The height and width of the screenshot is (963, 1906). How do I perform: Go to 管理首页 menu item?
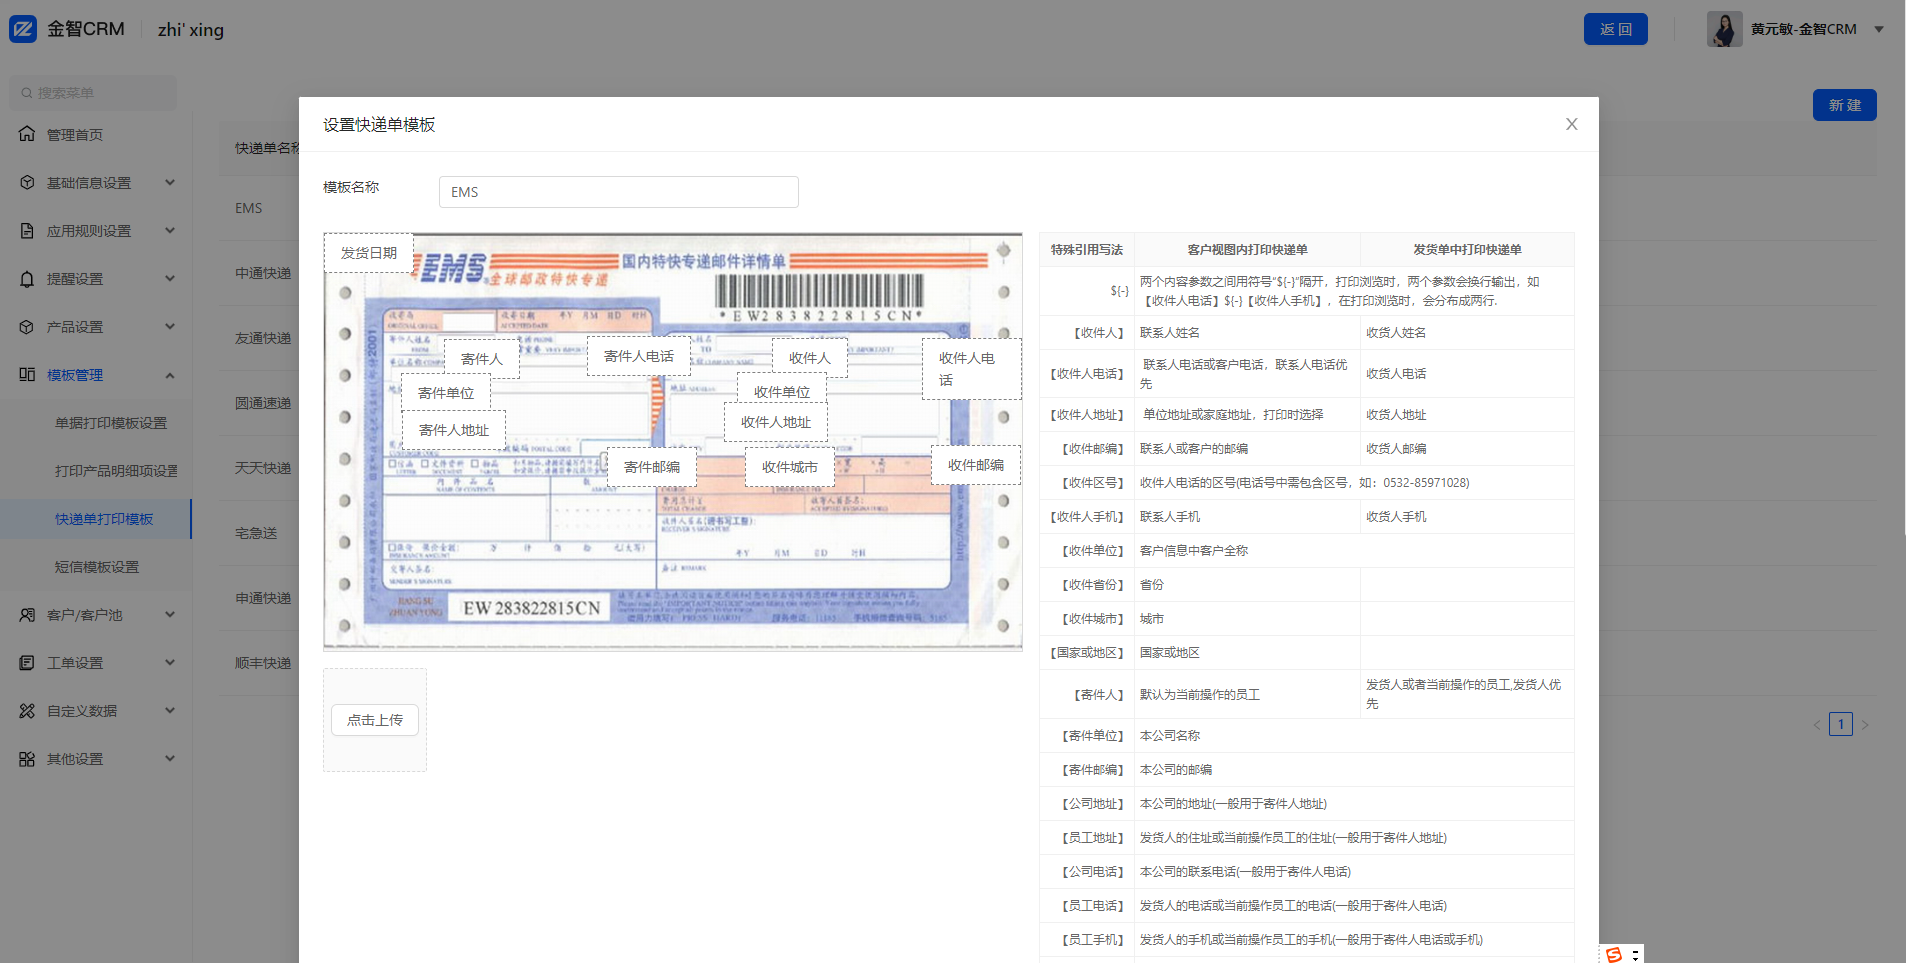click(x=96, y=134)
